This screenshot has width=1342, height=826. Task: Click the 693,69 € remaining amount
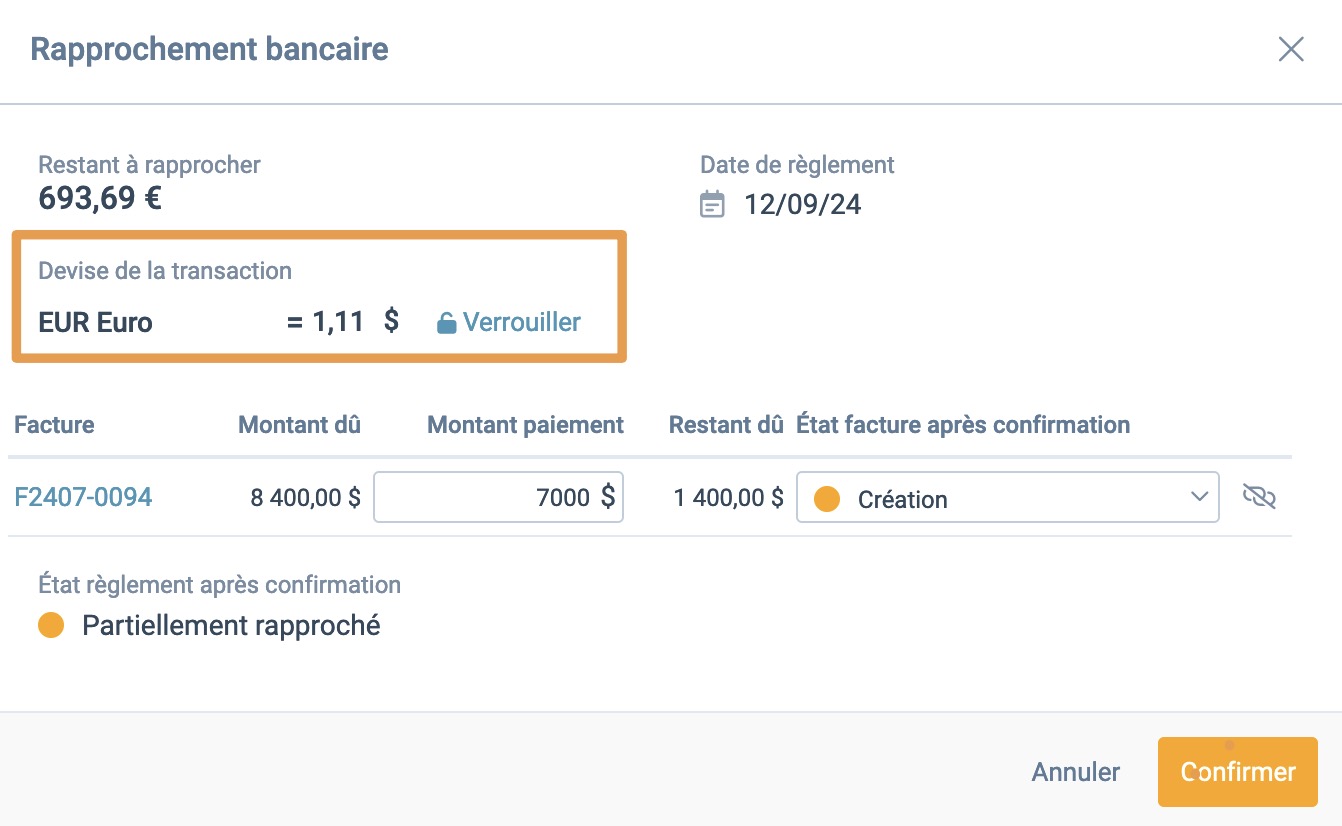100,198
